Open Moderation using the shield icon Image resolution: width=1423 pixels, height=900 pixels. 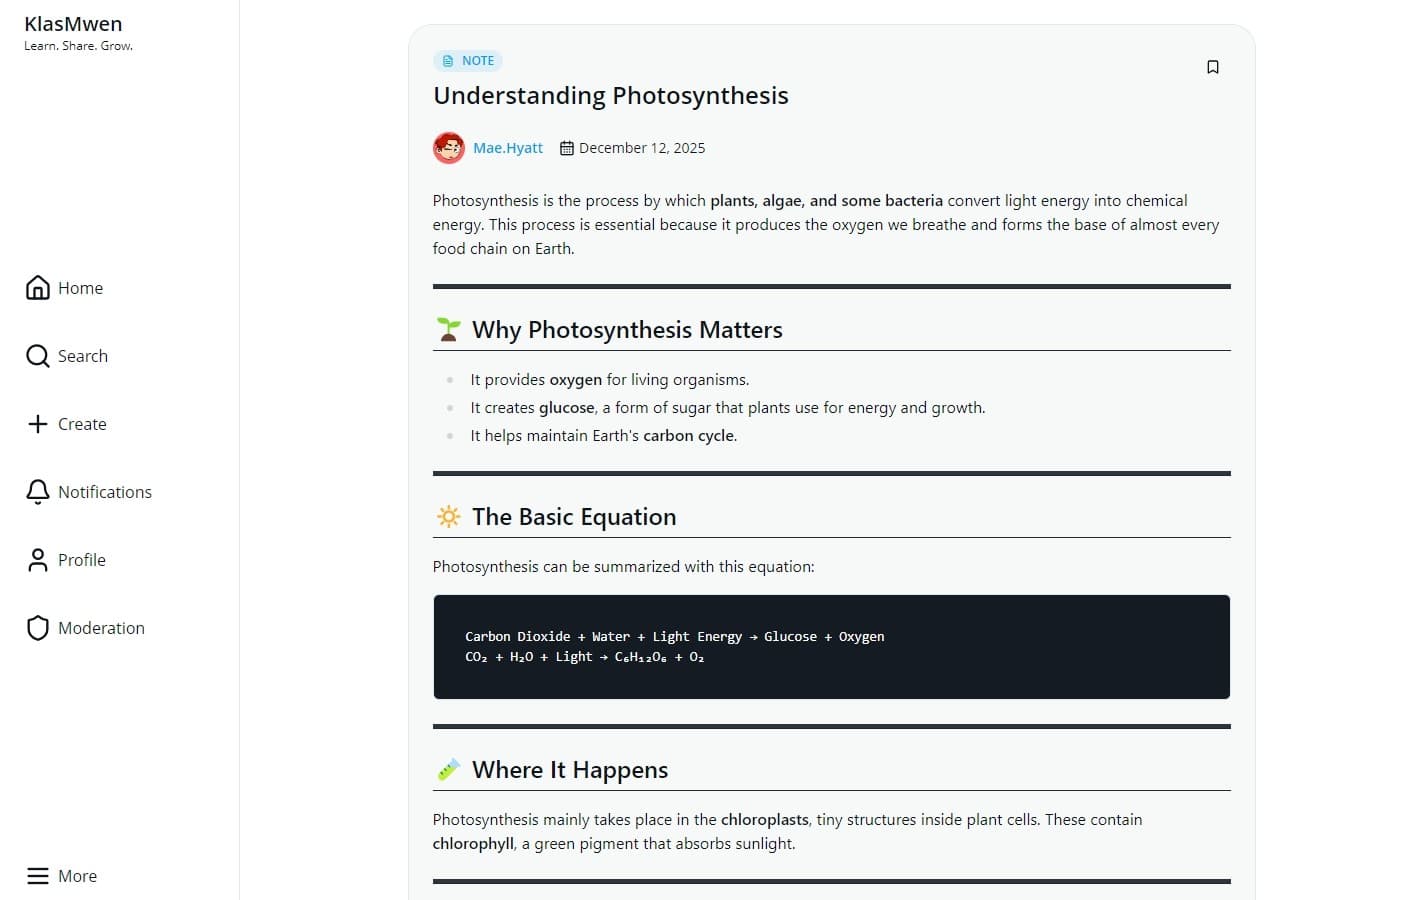click(x=37, y=627)
